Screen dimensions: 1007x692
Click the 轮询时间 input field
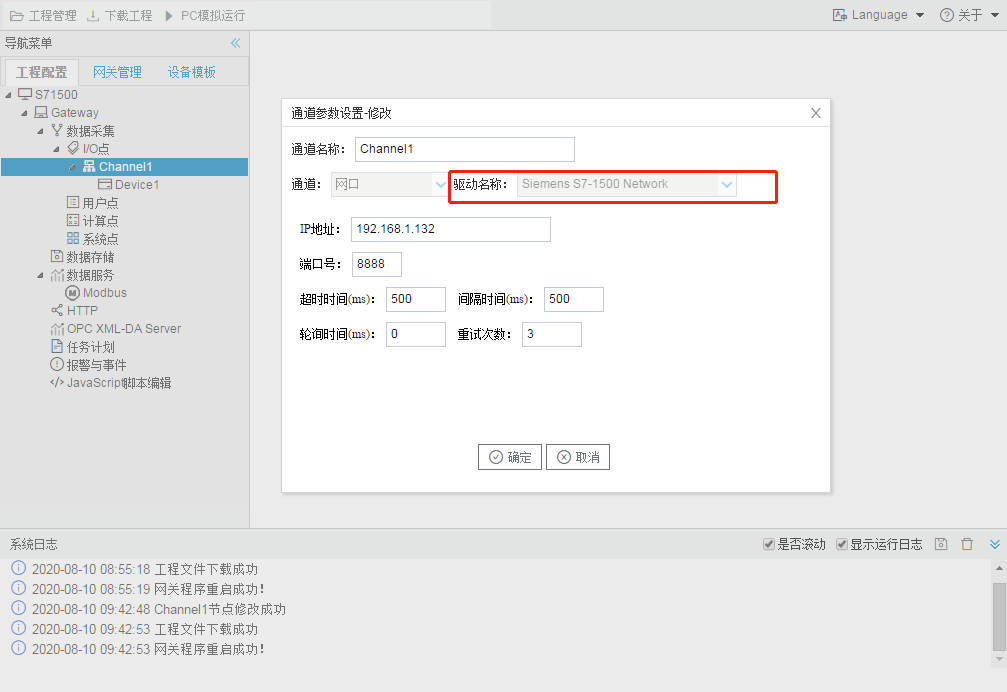click(x=416, y=334)
